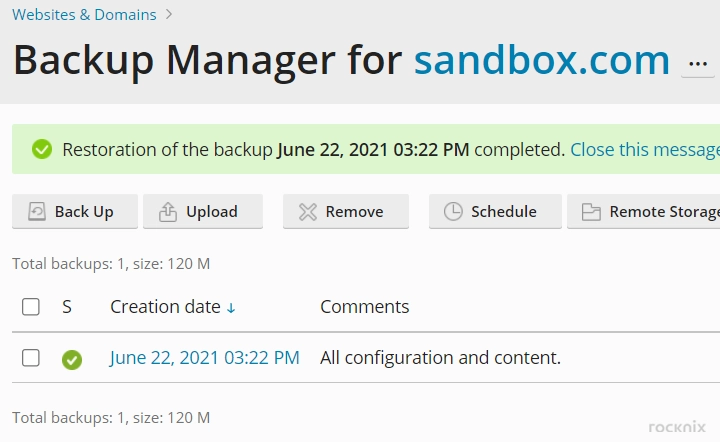The image size is (720, 442).
Task: Open the June 22, 2021 03:22 PM backup
Action: [204, 358]
